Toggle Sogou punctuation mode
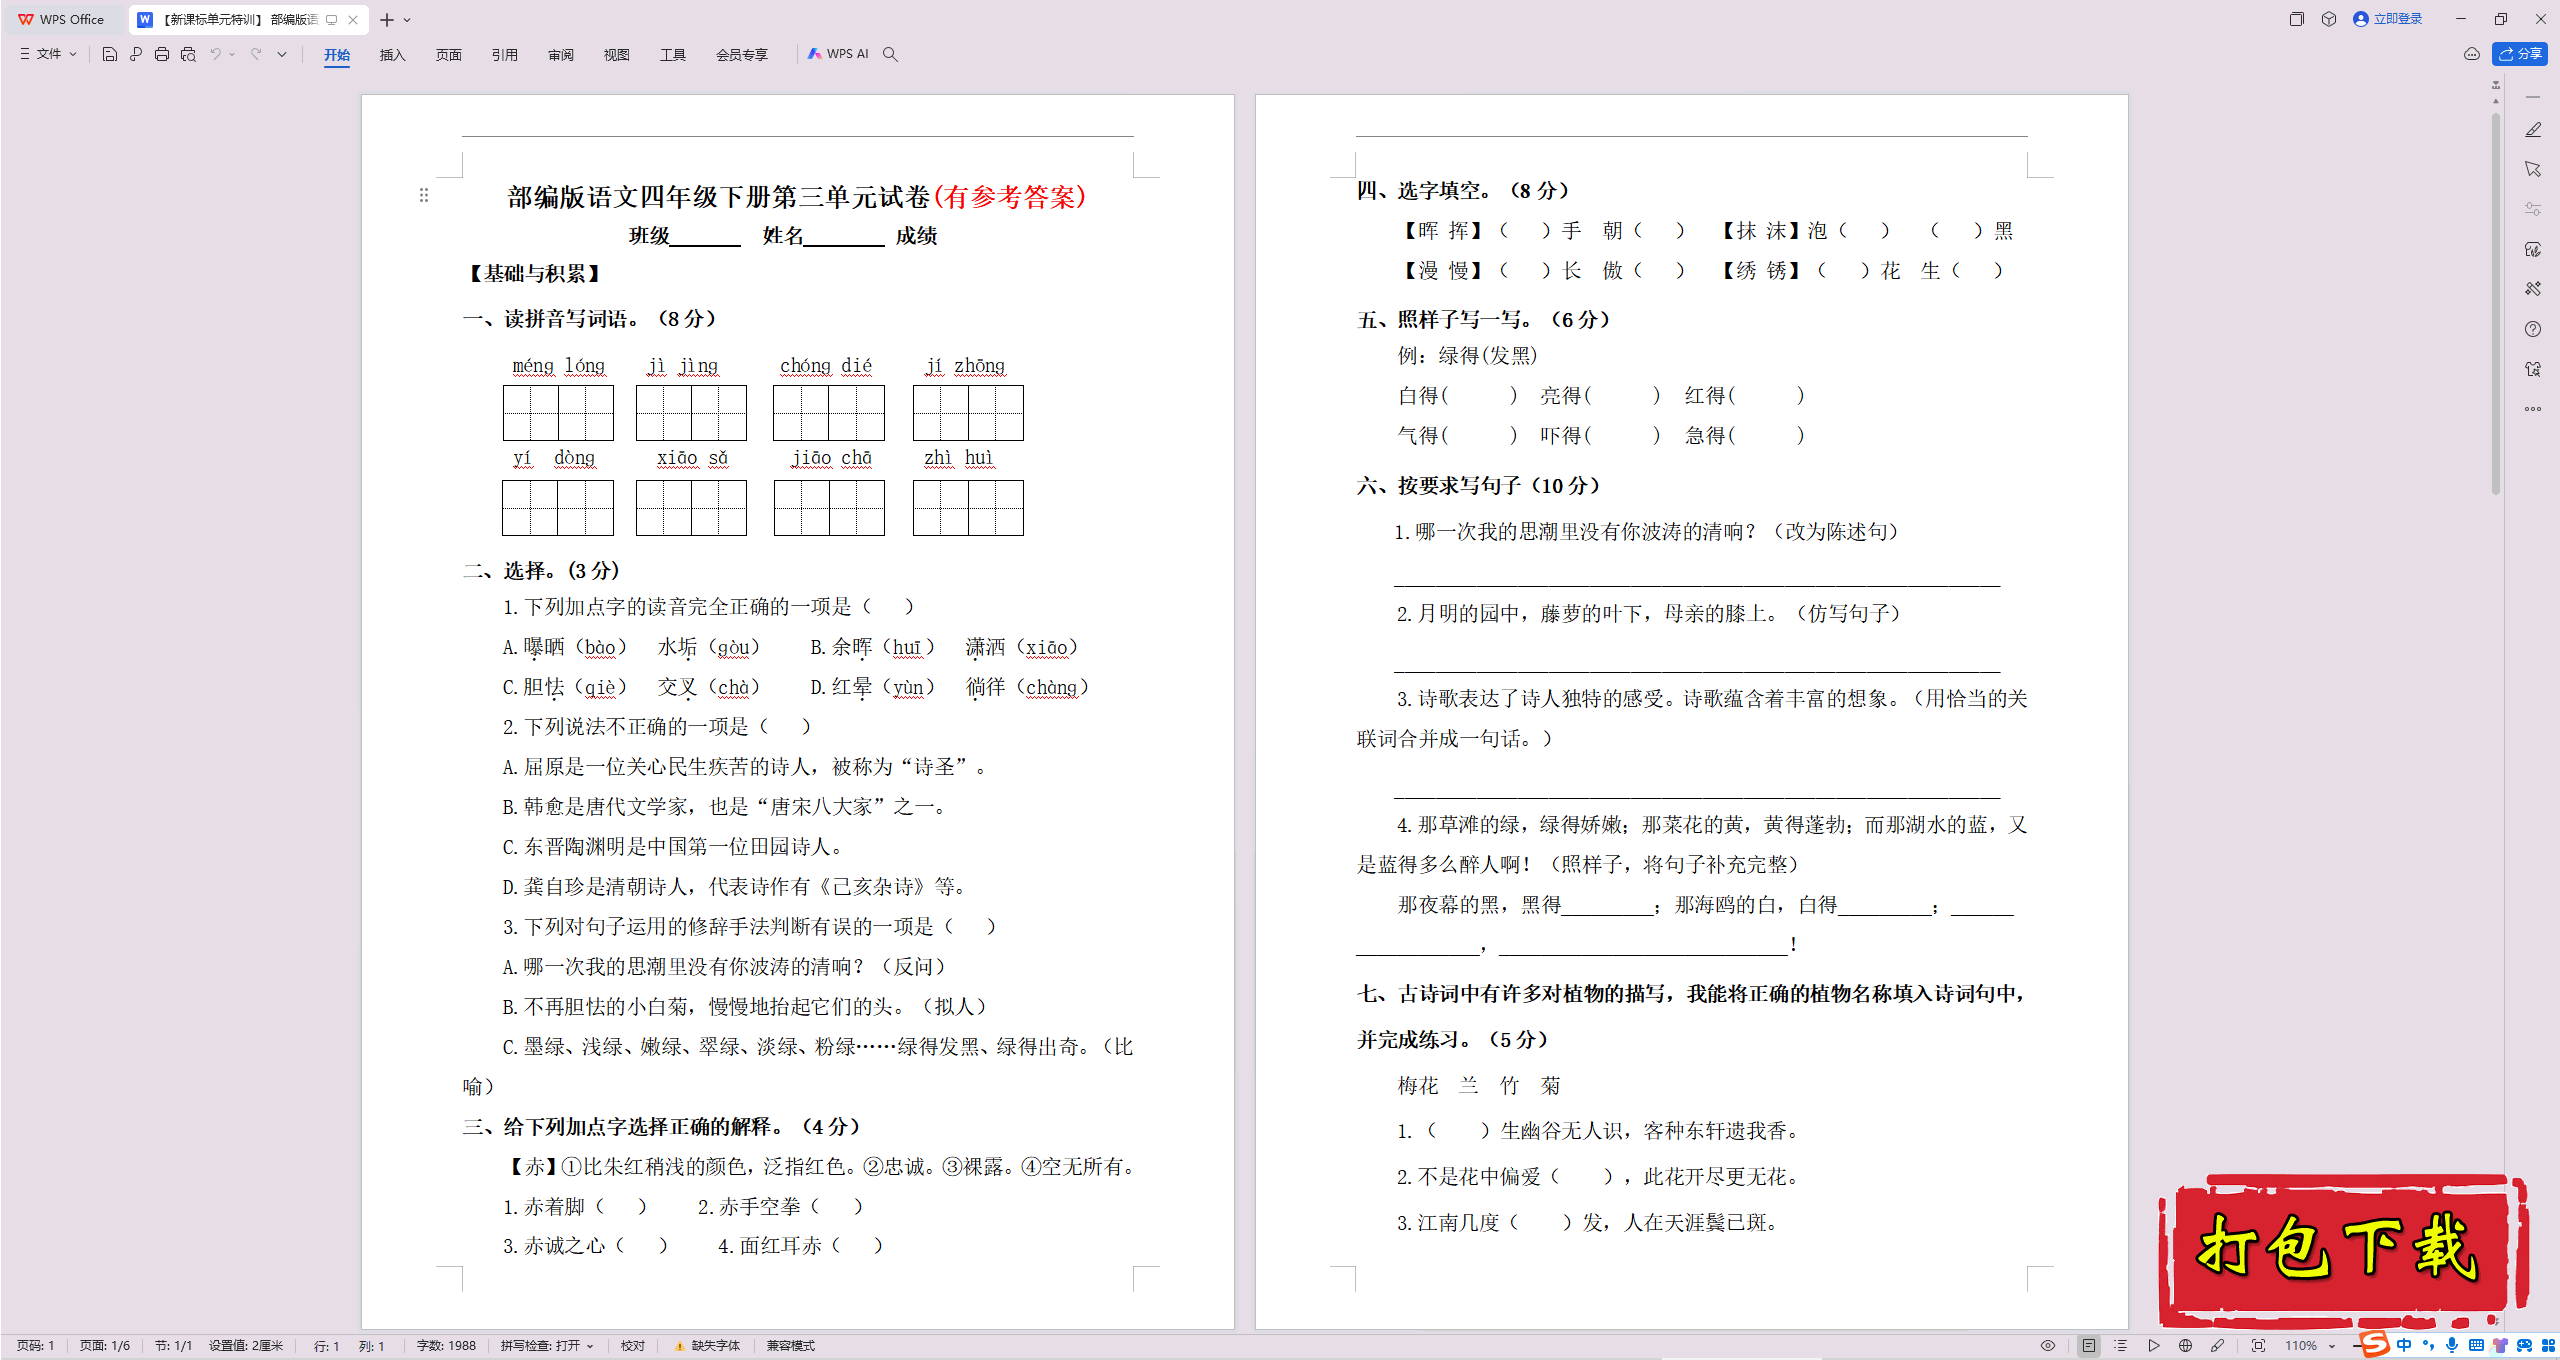The height and width of the screenshot is (1360, 2560). [2428, 1345]
